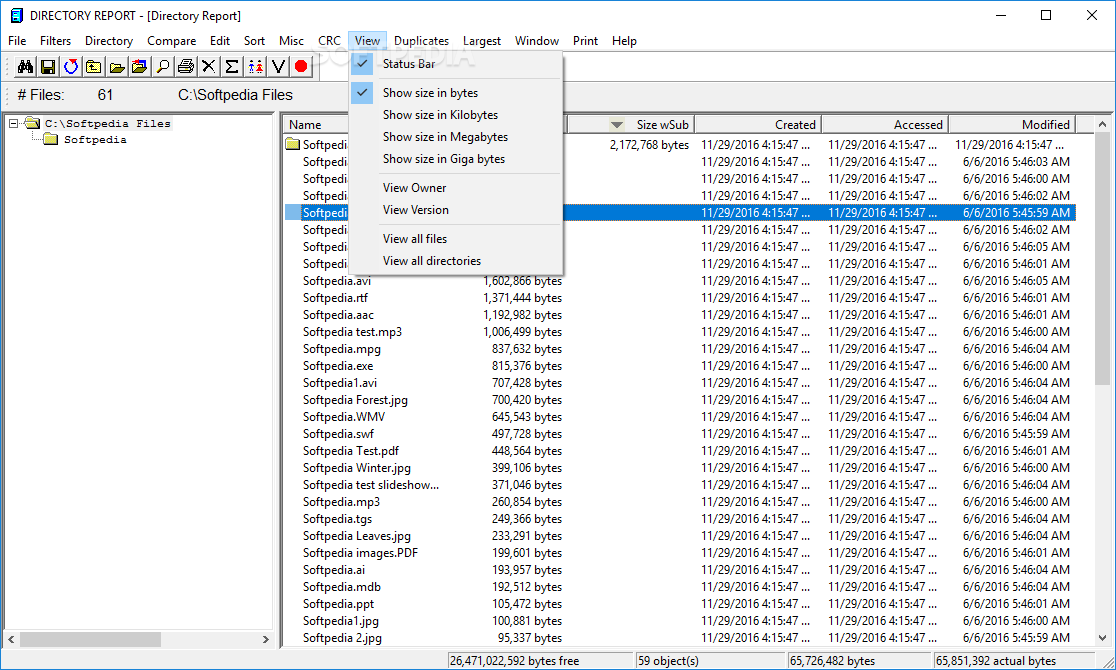The image size is (1116, 670).
Task: Click the blue circular refresh icon
Action: point(70,67)
